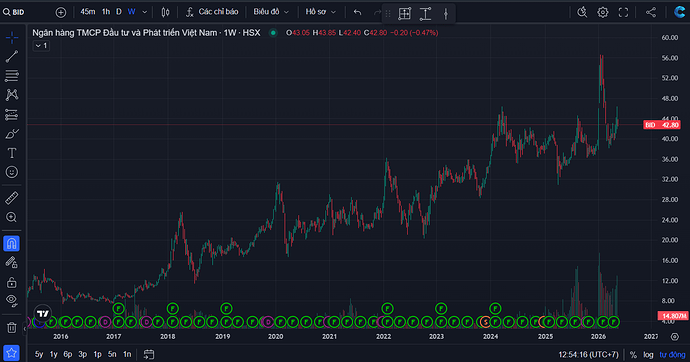Select the forecasting and measurement tool
Screen dimensions: 690x362
pos(12,114)
